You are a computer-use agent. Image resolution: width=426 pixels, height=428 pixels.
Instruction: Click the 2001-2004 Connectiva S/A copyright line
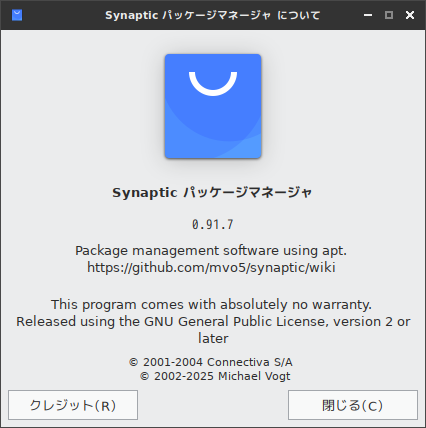[x=211, y=362]
